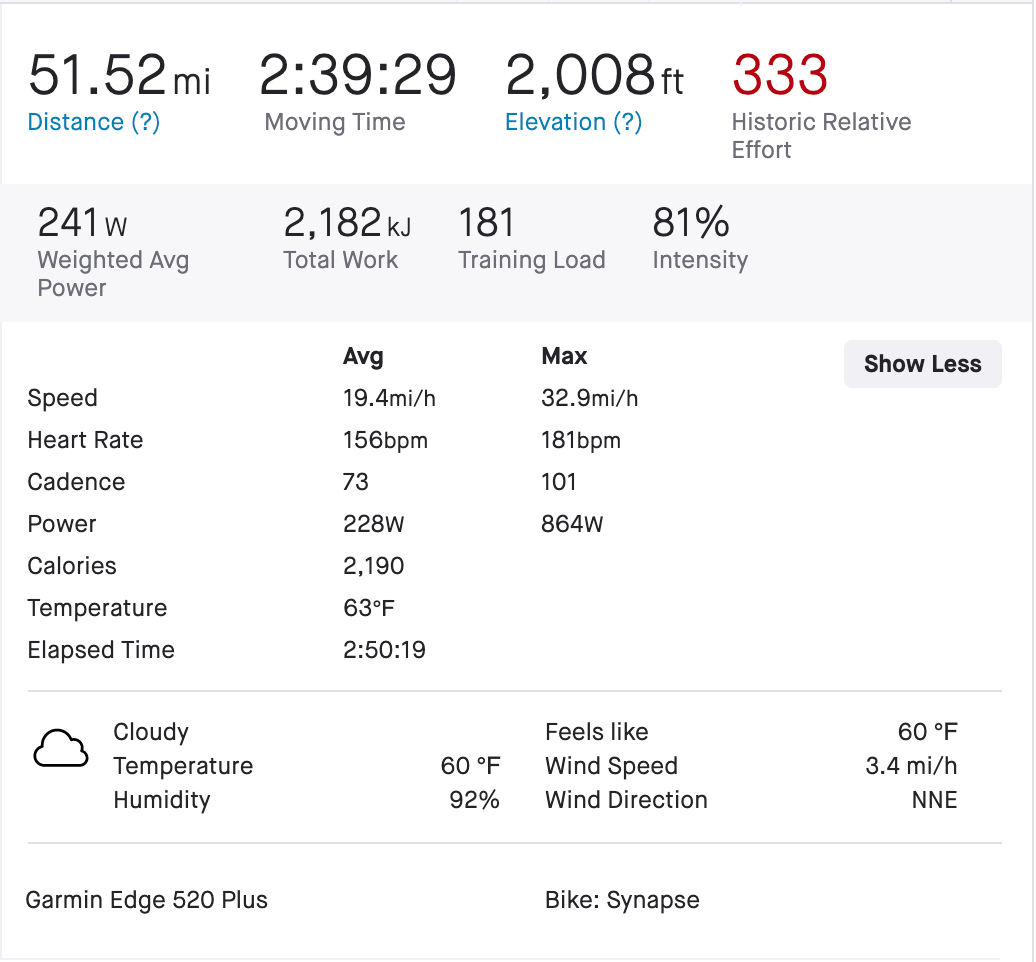Image resolution: width=1036 pixels, height=962 pixels.
Task: Click the Max column header
Action: 564,357
